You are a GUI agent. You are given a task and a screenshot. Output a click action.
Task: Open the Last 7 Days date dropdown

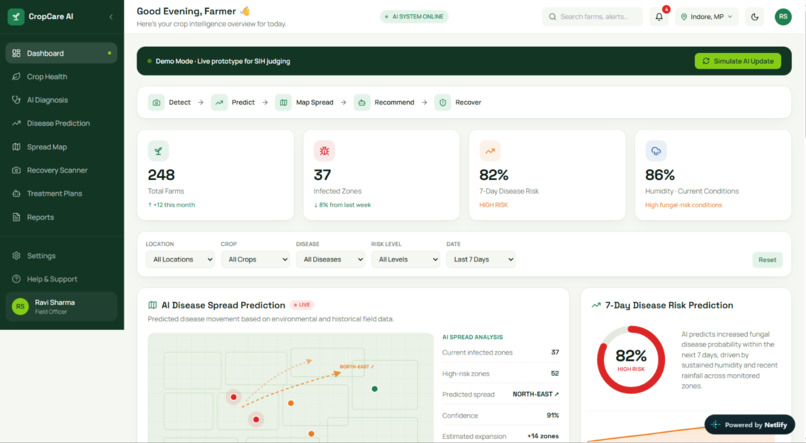pos(481,260)
